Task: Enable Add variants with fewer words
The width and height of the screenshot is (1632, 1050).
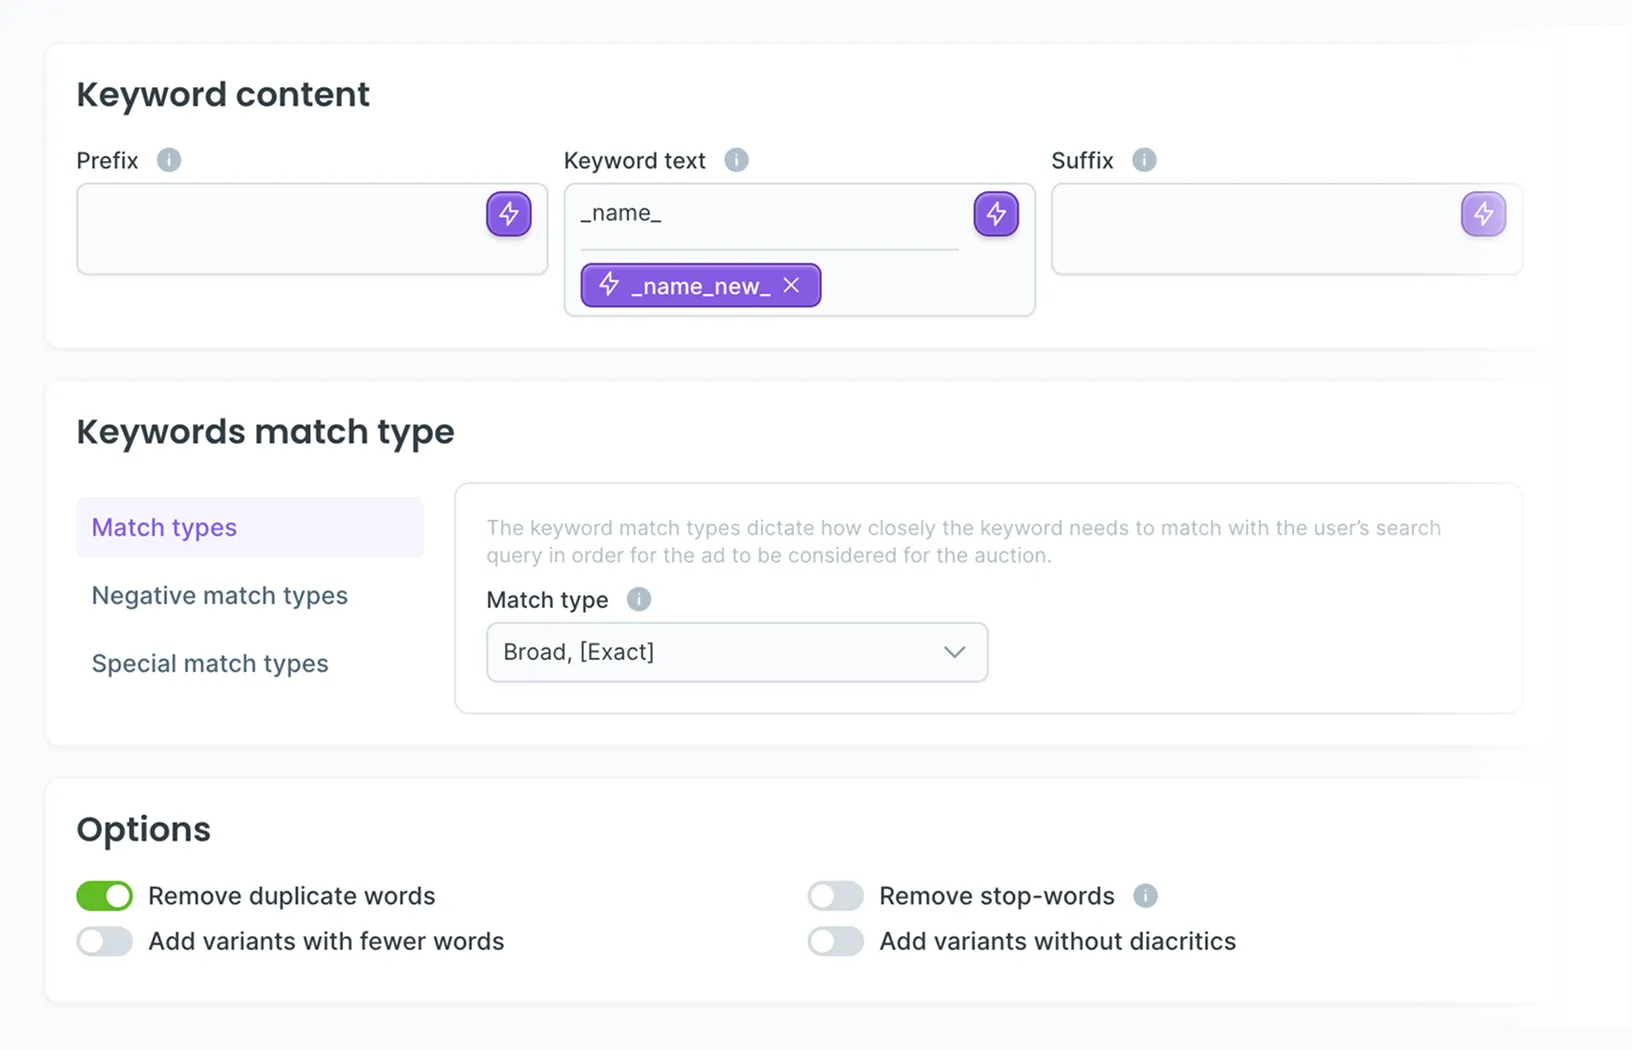Action: 105,941
